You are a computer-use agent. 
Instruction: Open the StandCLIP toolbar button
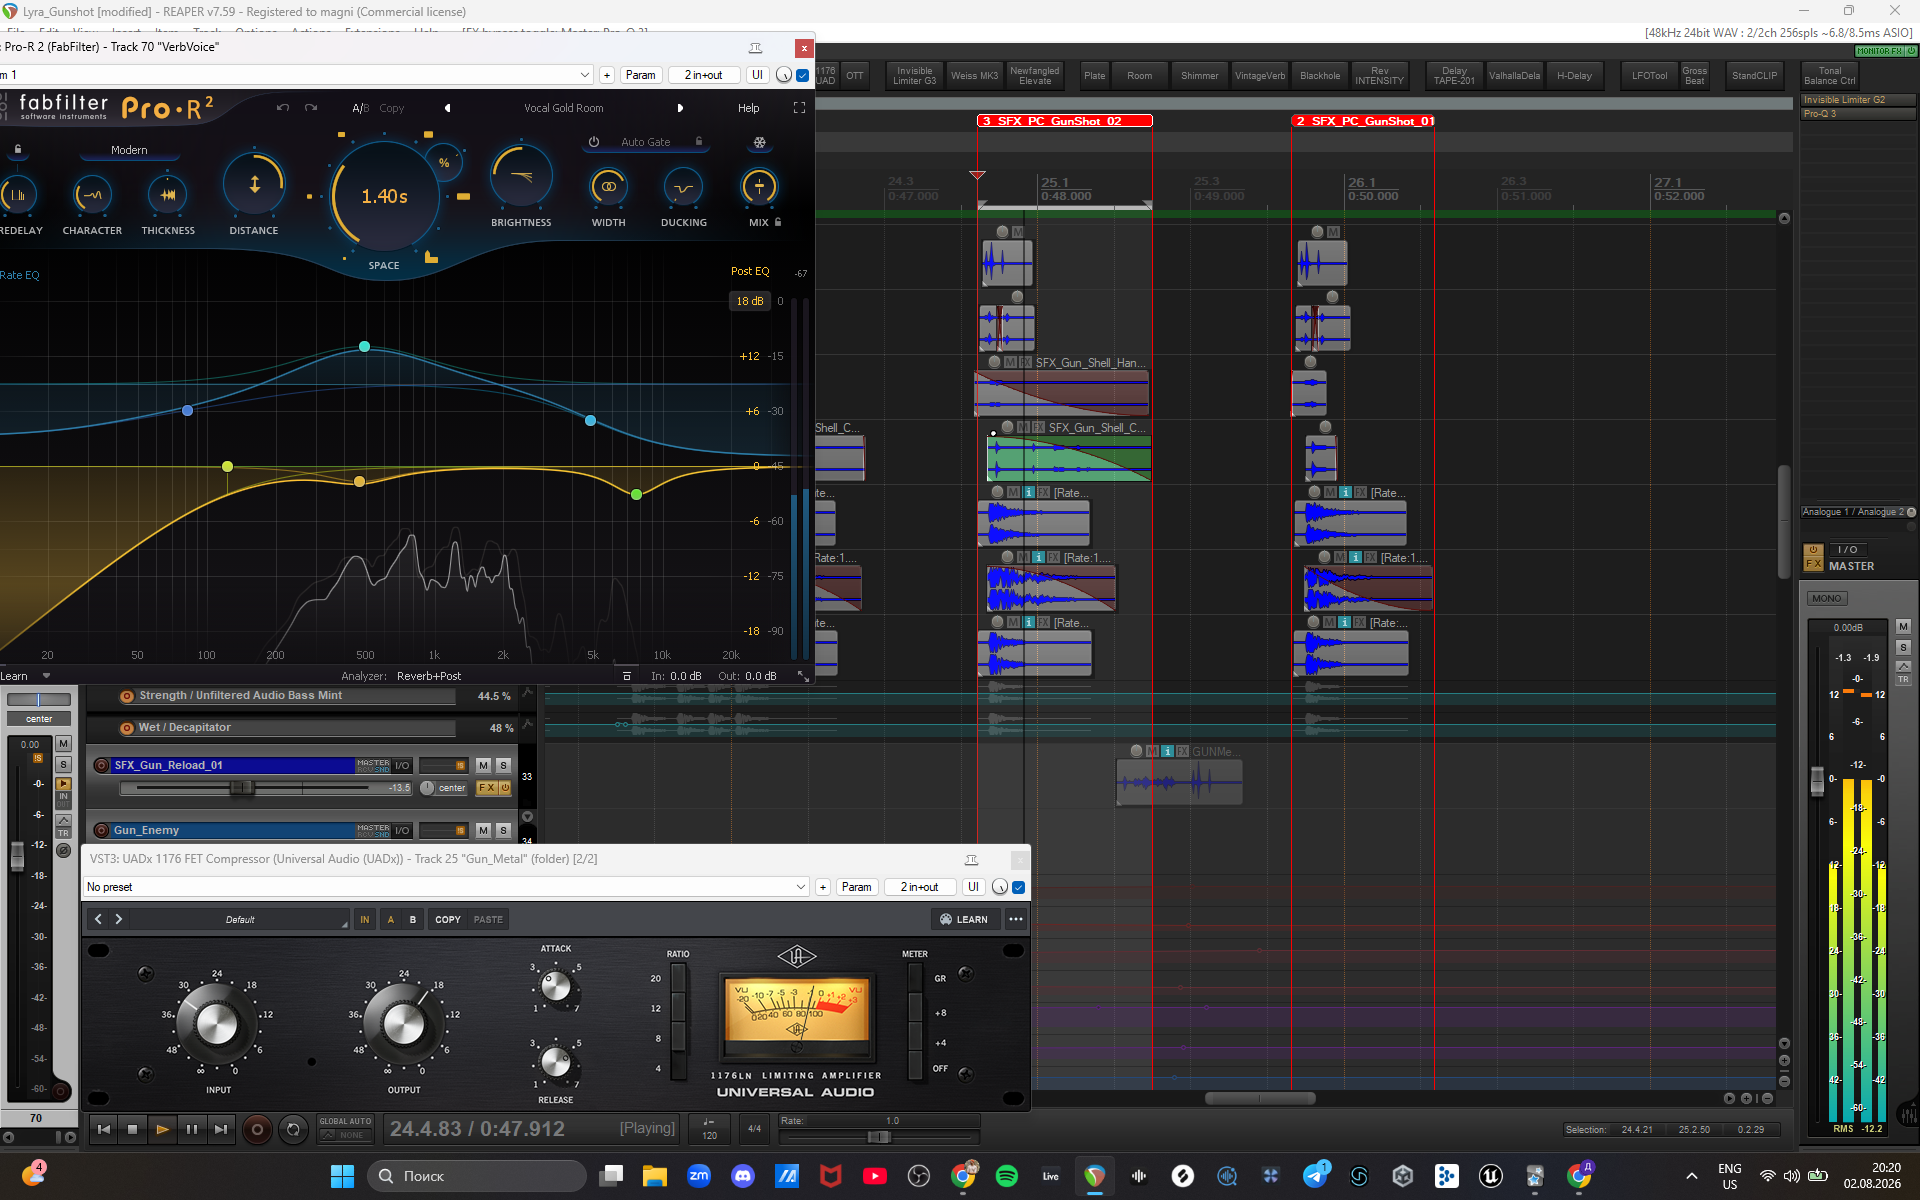(1754, 75)
